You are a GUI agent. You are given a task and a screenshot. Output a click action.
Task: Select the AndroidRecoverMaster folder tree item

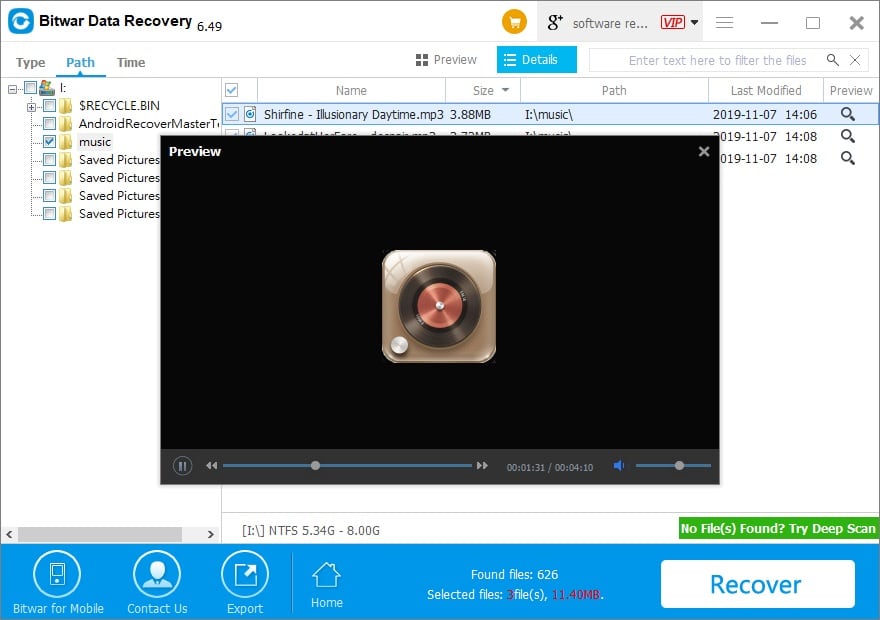[x=149, y=123]
